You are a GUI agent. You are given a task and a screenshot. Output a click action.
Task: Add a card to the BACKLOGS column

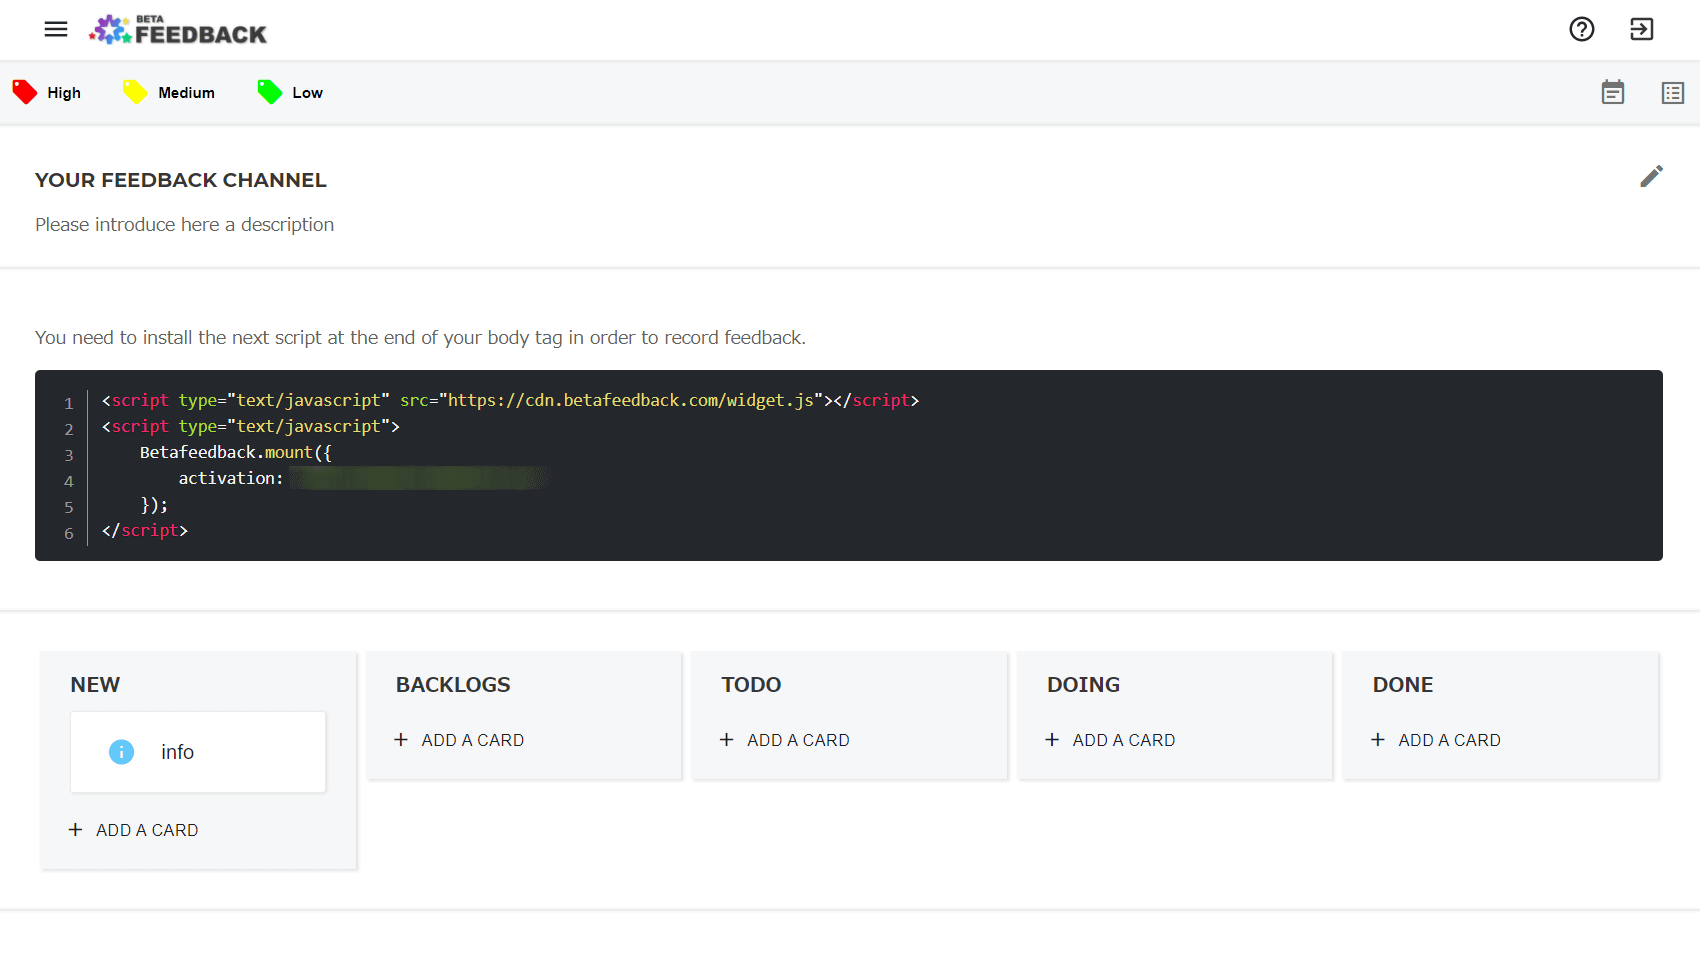(x=459, y=740)
